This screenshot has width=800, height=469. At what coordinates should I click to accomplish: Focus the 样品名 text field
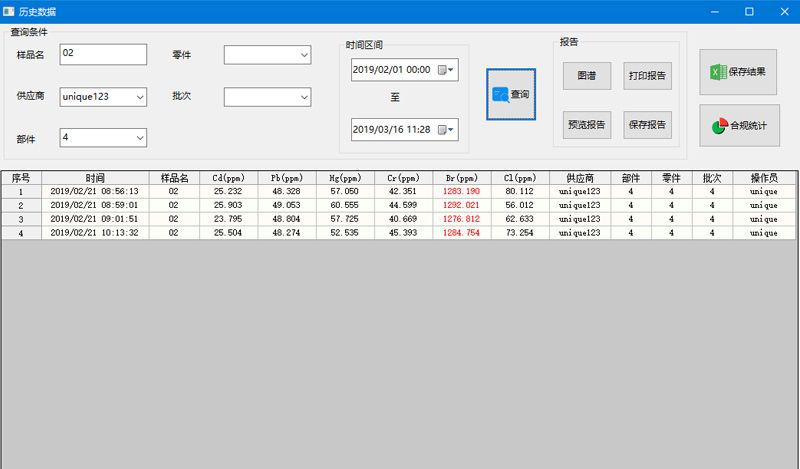pyautogui.click(x=103, y=54)
